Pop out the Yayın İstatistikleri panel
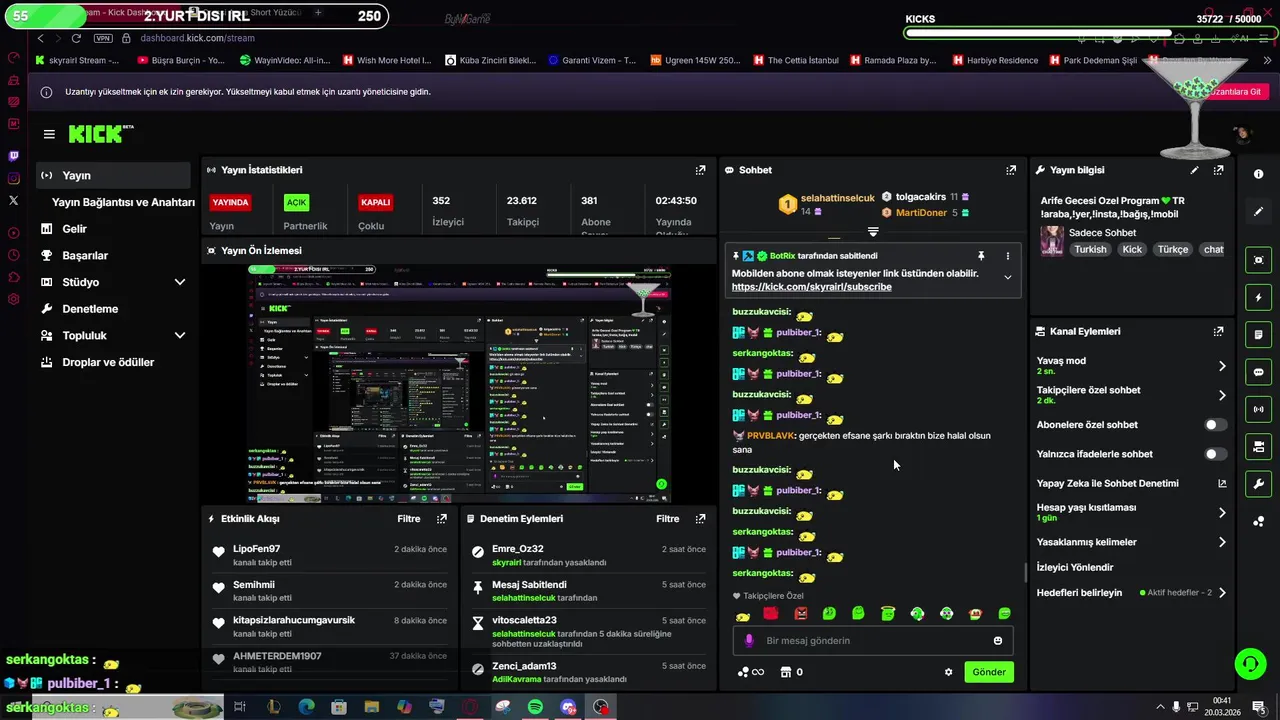This screenshot has height=720, width=1280. coord(701,170)
